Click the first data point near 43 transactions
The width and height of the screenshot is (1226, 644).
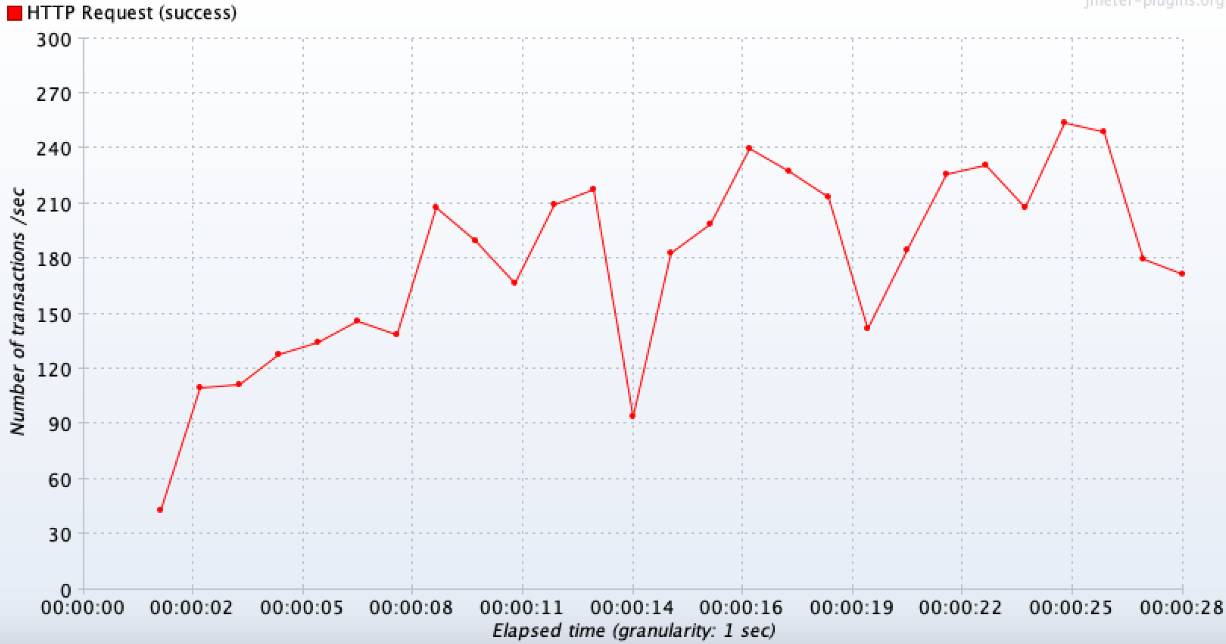pos(160,510)
